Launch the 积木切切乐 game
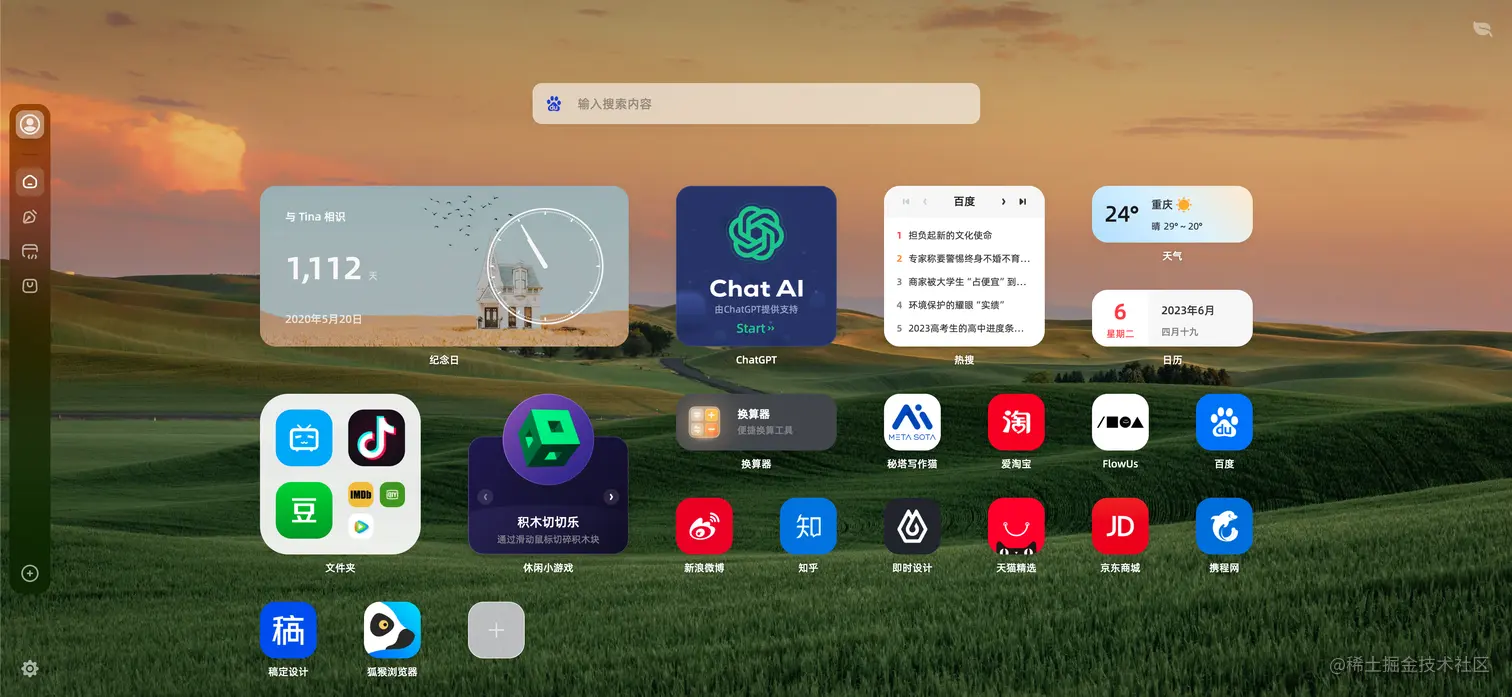1512x697 pixels. [x=548, y=521]
